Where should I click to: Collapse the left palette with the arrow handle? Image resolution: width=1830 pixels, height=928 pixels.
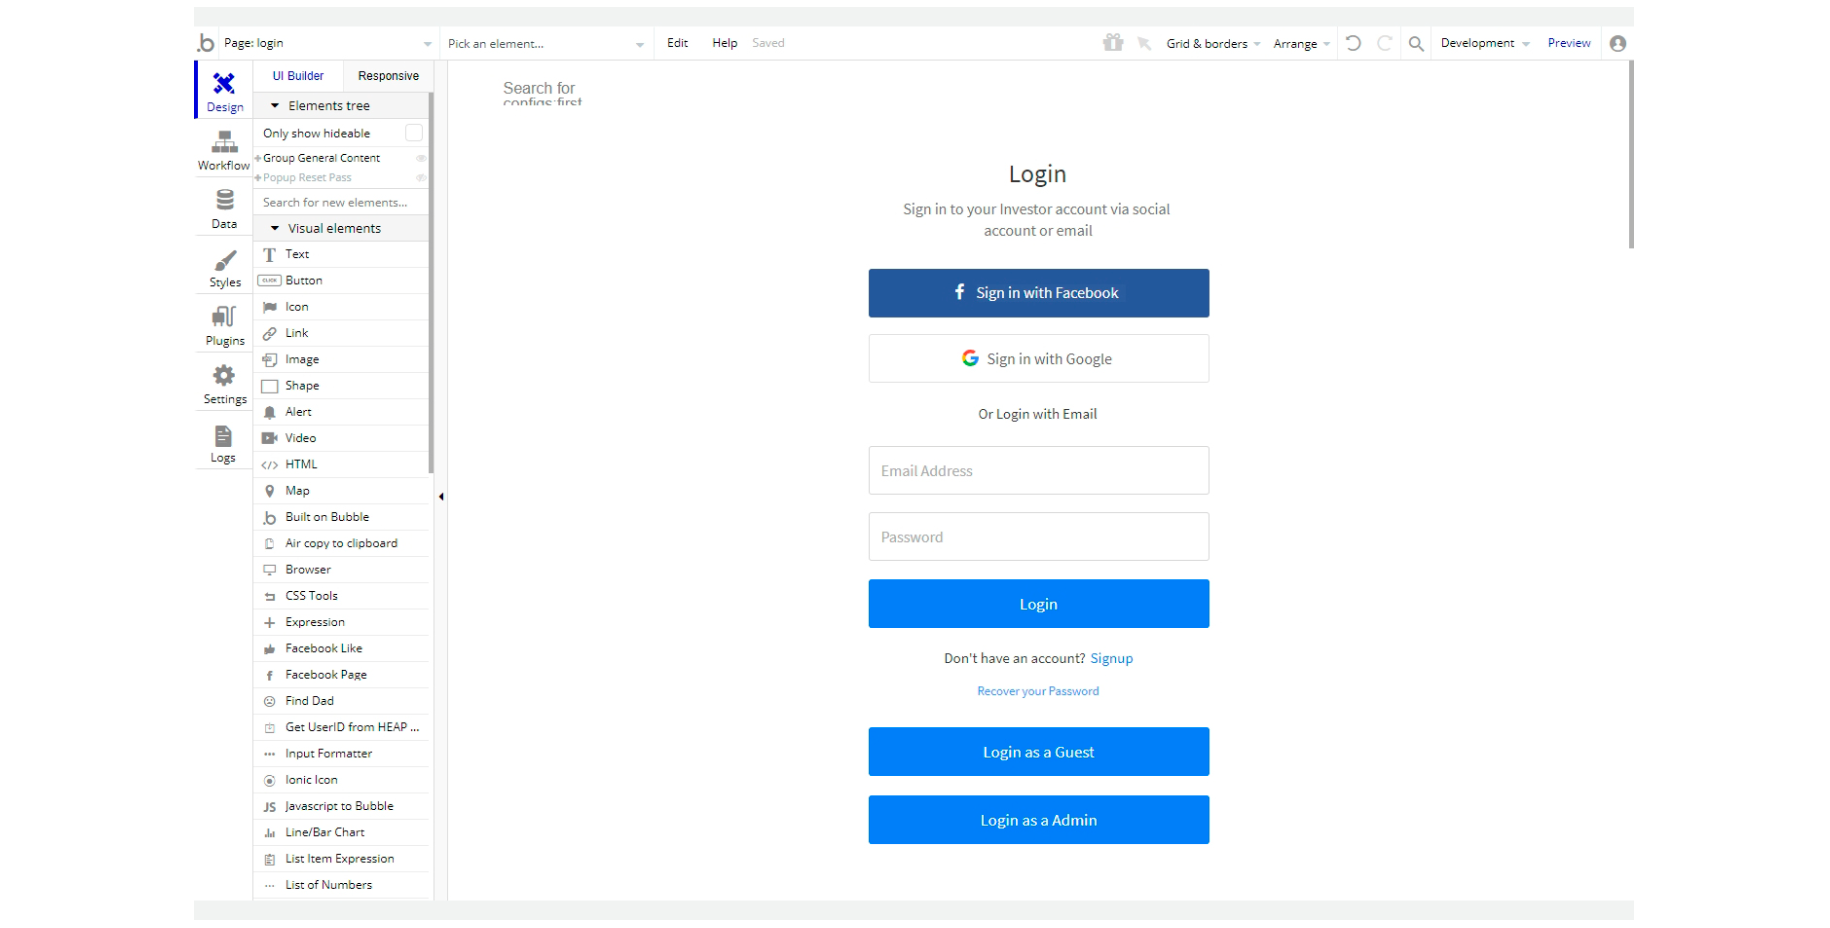click(x=441, y=496)
